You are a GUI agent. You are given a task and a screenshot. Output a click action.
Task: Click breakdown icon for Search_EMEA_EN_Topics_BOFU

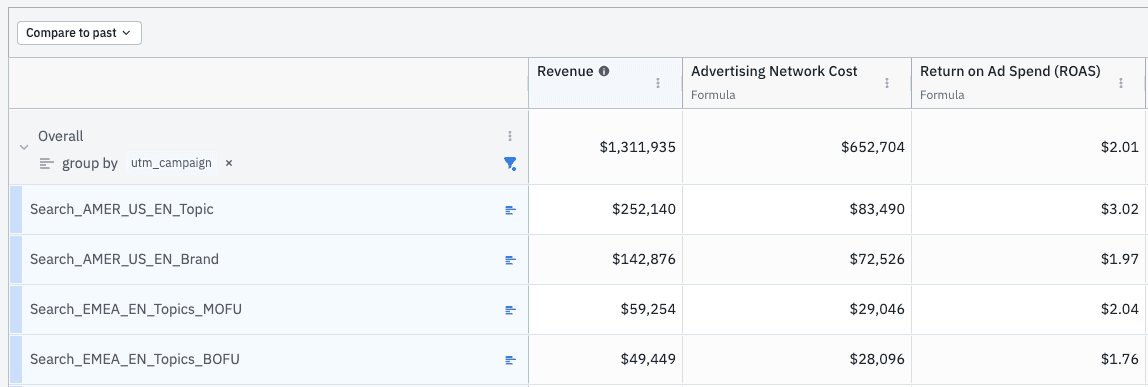[x=510, y=360]
